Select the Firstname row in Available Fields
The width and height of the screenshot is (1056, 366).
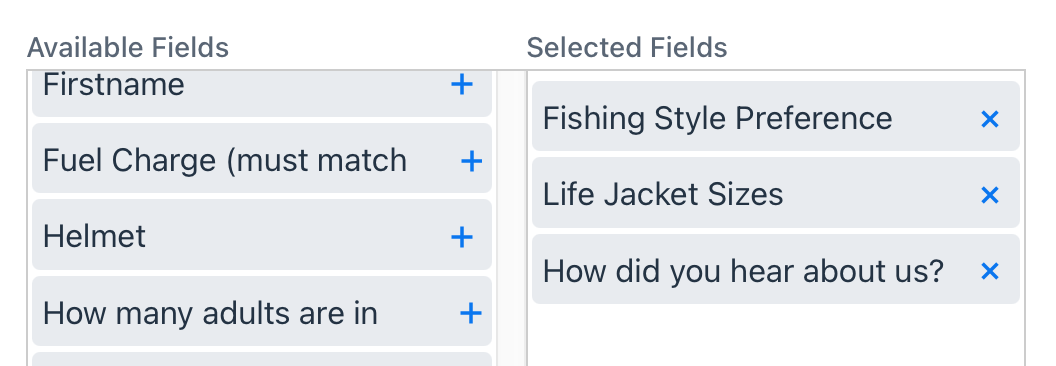click(x=262, y=94)
